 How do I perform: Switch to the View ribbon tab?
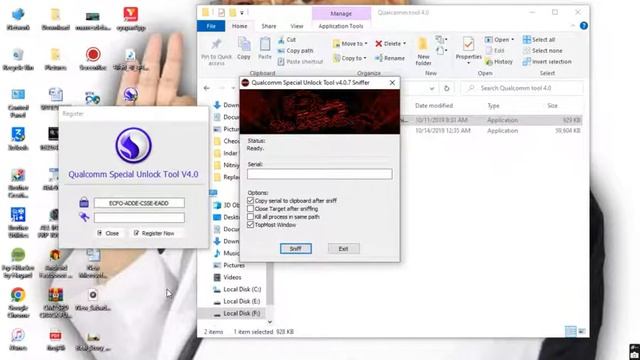(x=297, y=26)
